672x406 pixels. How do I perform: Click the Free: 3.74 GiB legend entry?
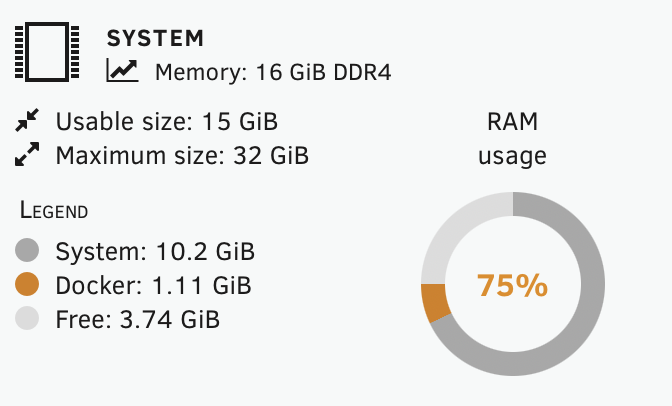coord(138,319)
